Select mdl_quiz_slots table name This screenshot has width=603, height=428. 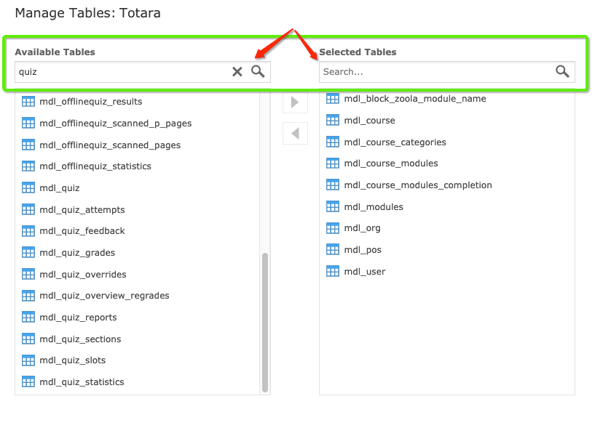[72, 360]
